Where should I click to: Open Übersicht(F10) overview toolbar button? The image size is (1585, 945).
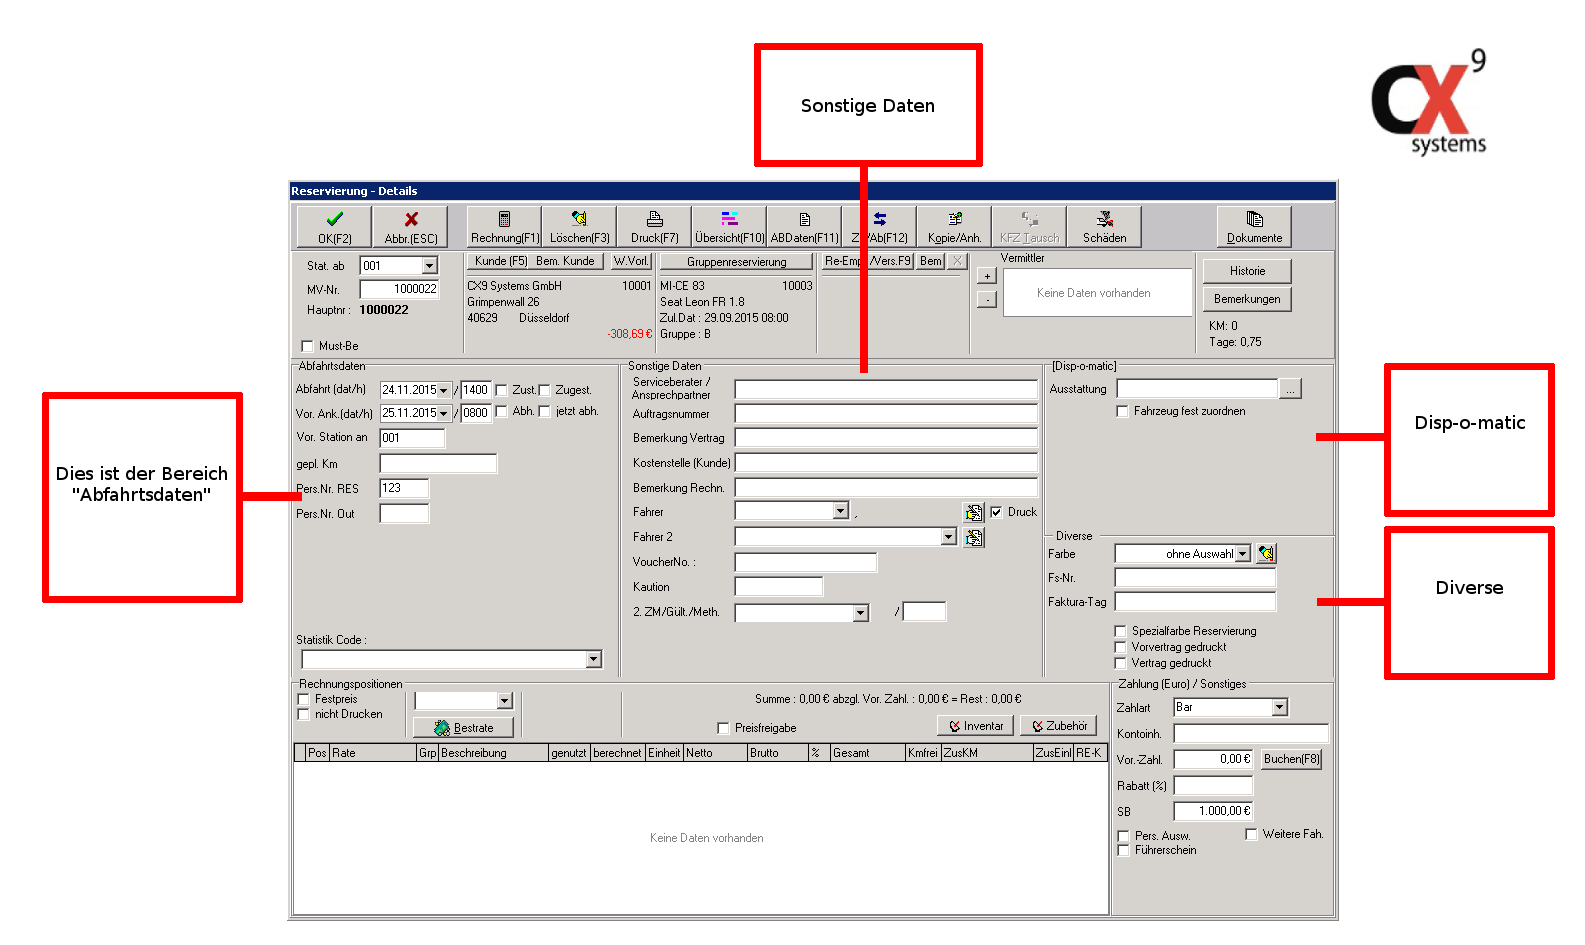tap(729, 226)
